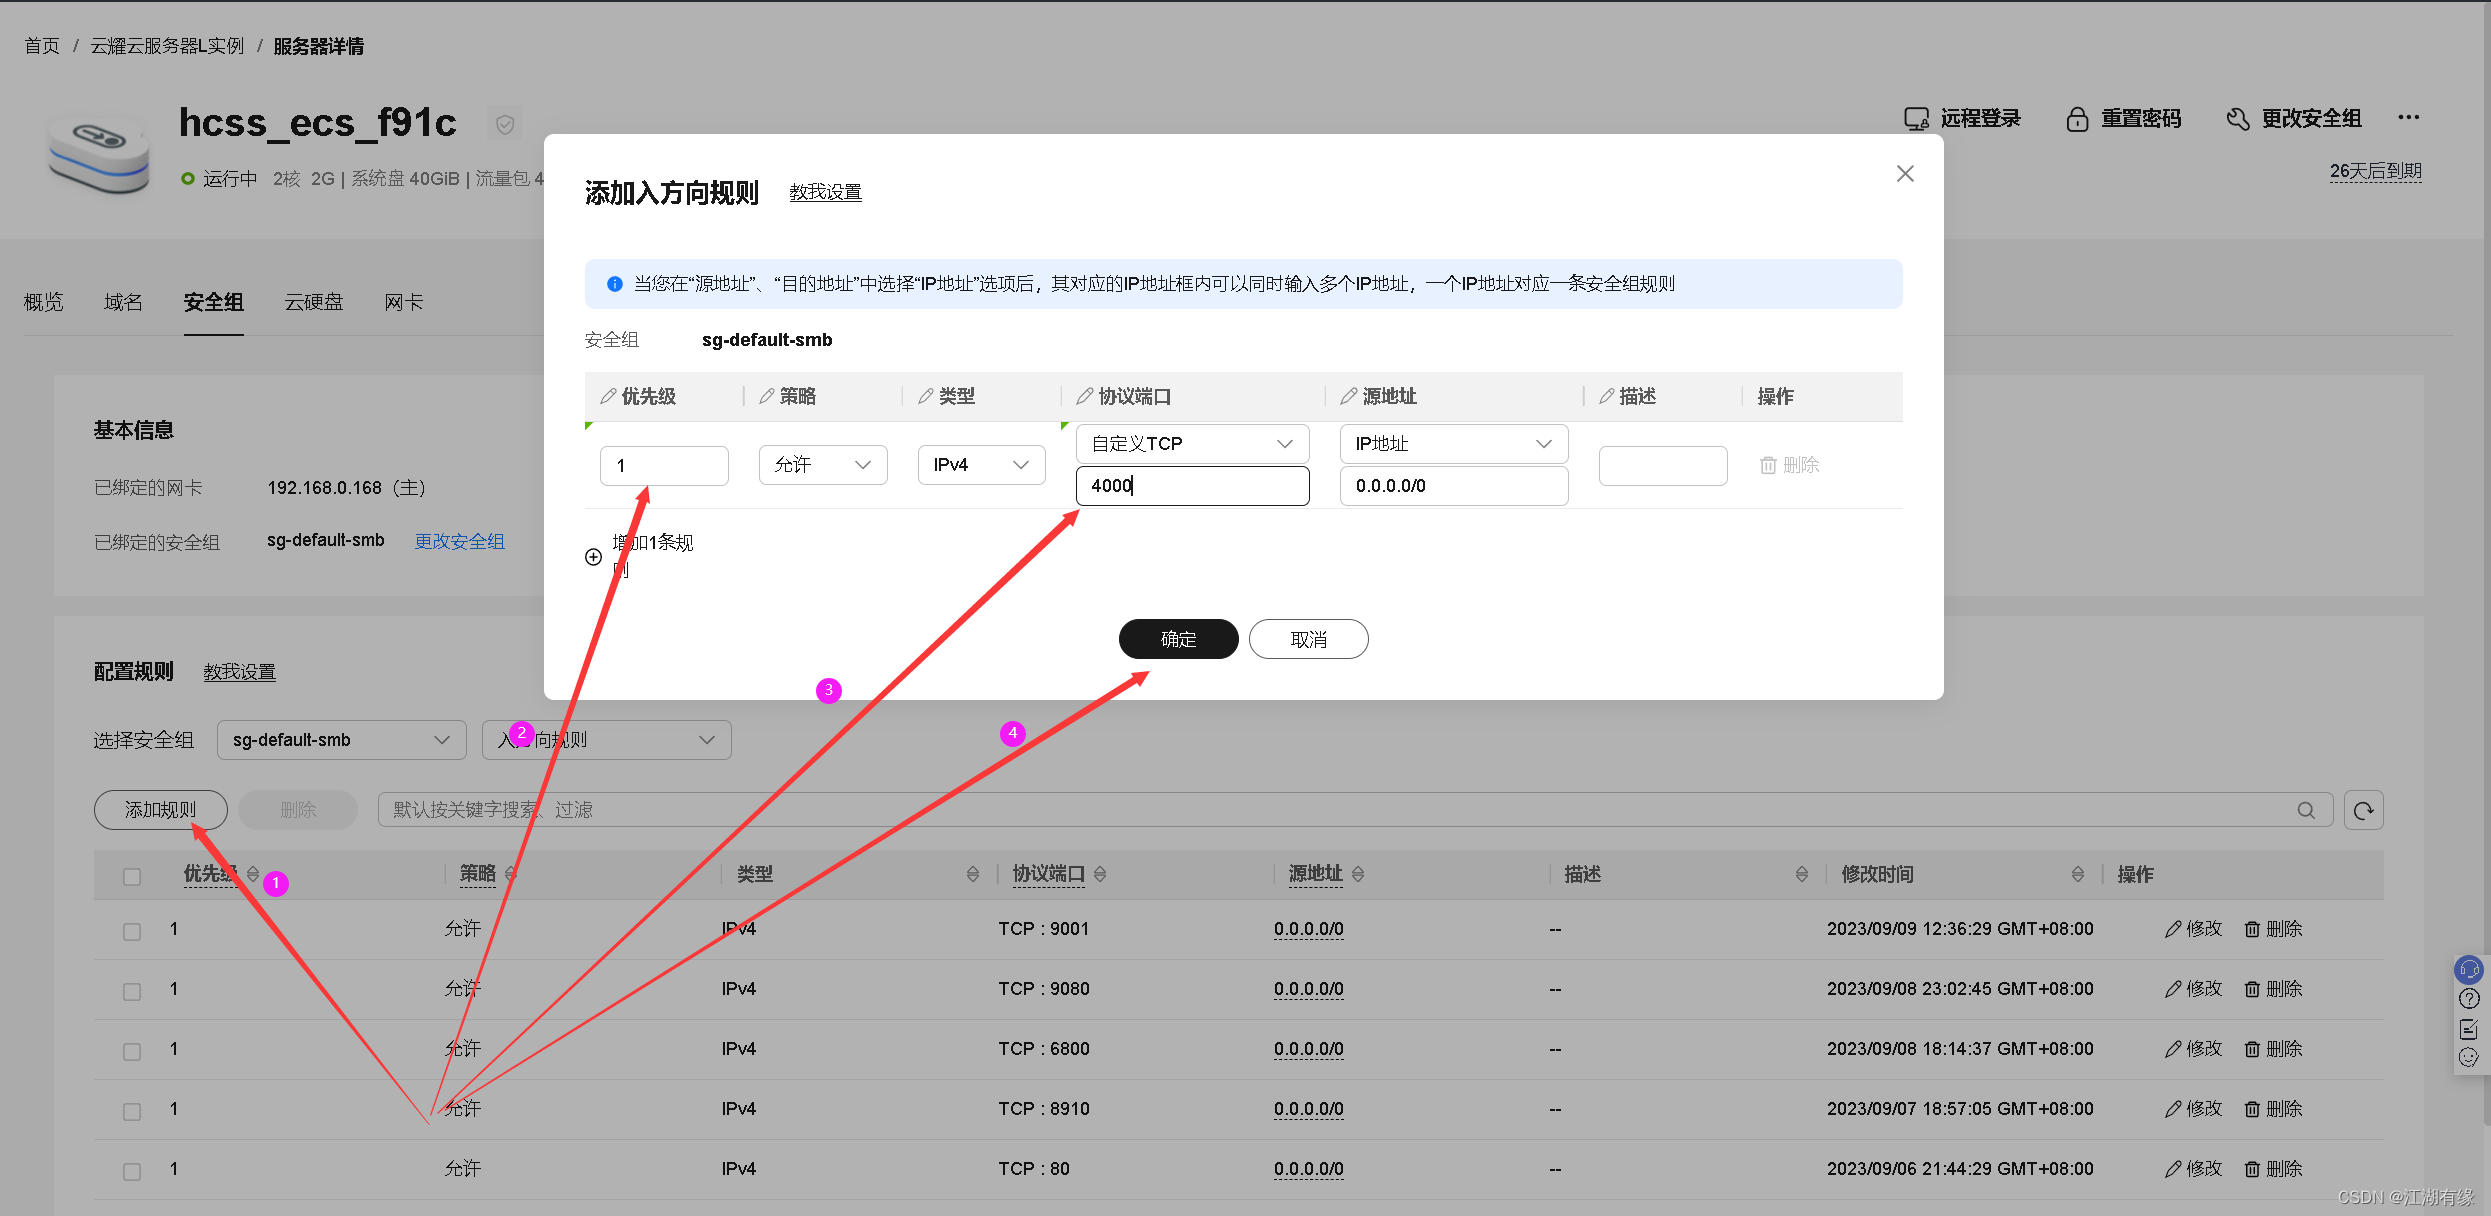The image size is (2491, 1216).
Task: Switch to the 网卡 tab
Action: click(x=404, y=302)
